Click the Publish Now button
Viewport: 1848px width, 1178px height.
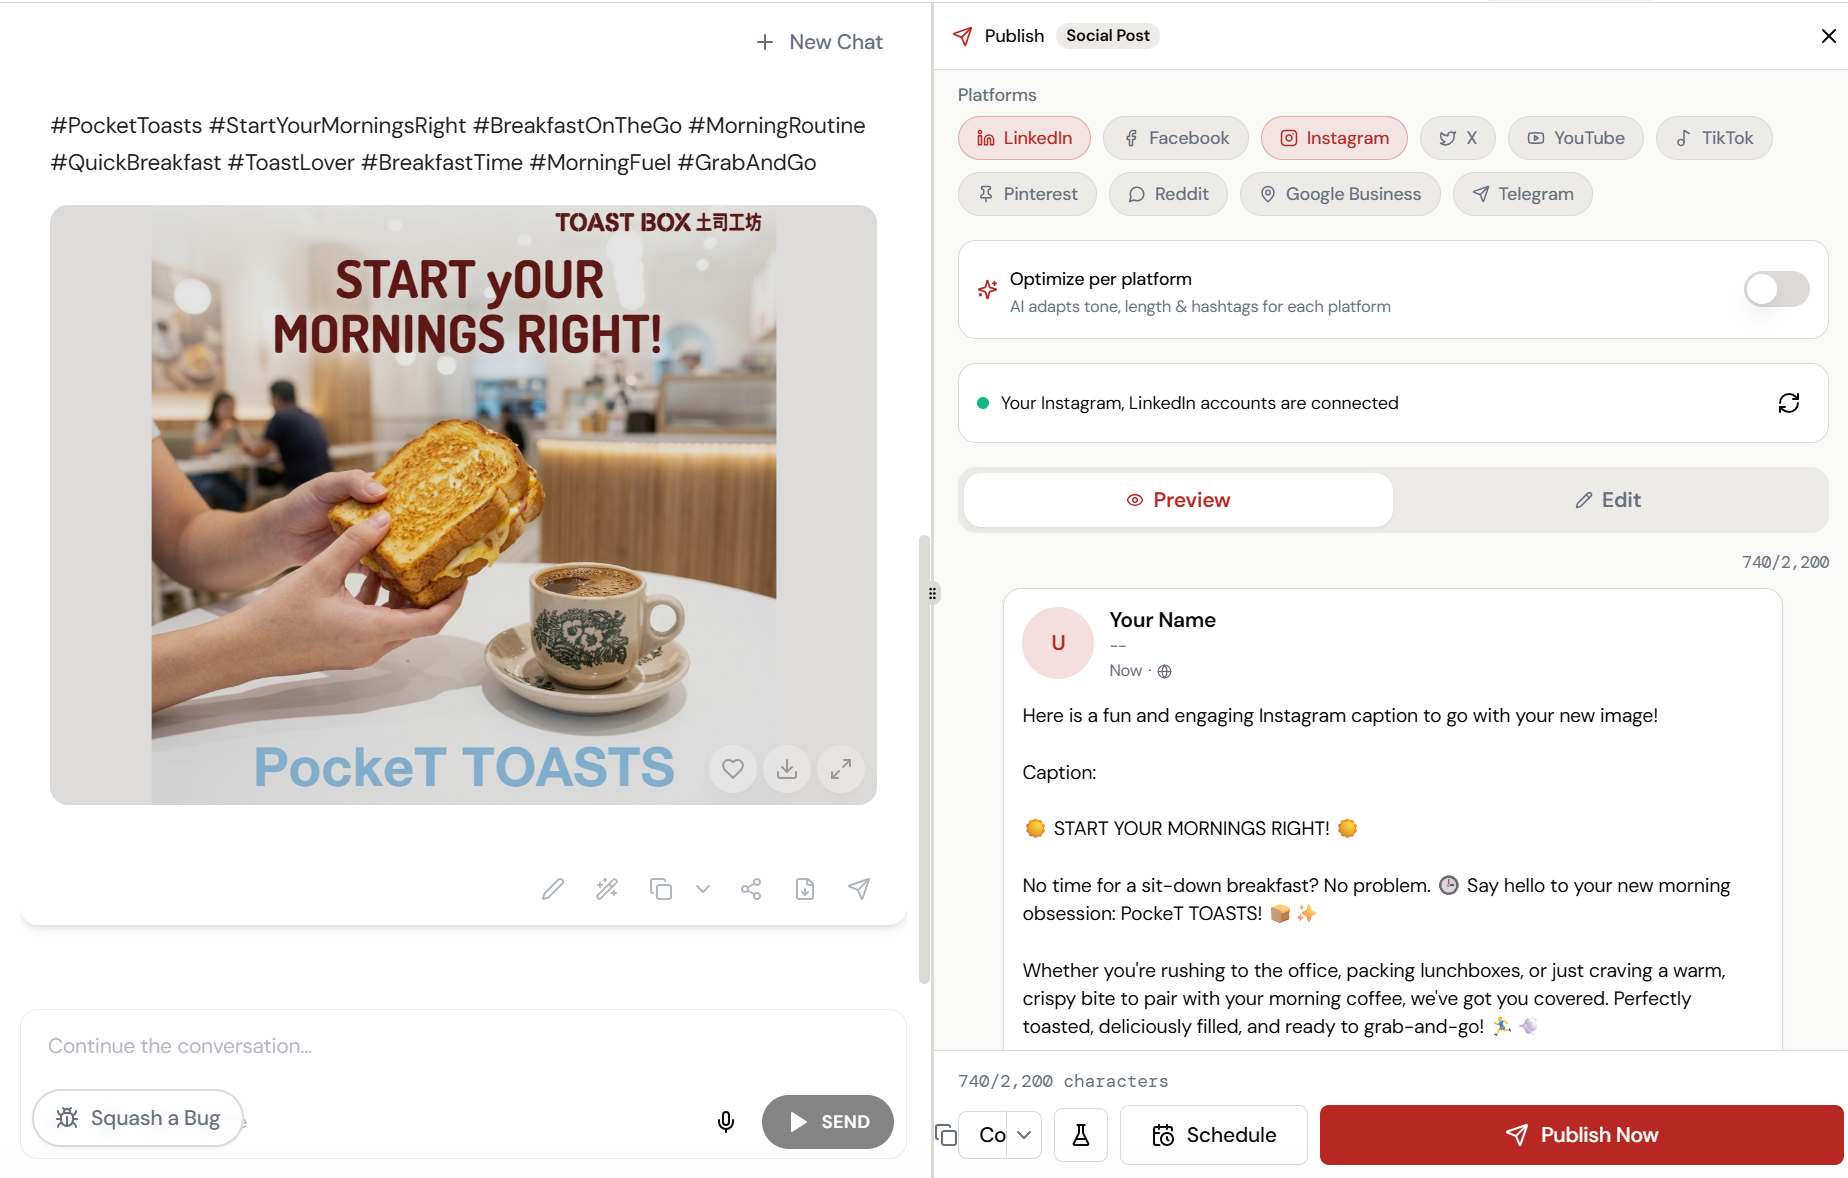pyautogui.click(x=1582, y=1135)
